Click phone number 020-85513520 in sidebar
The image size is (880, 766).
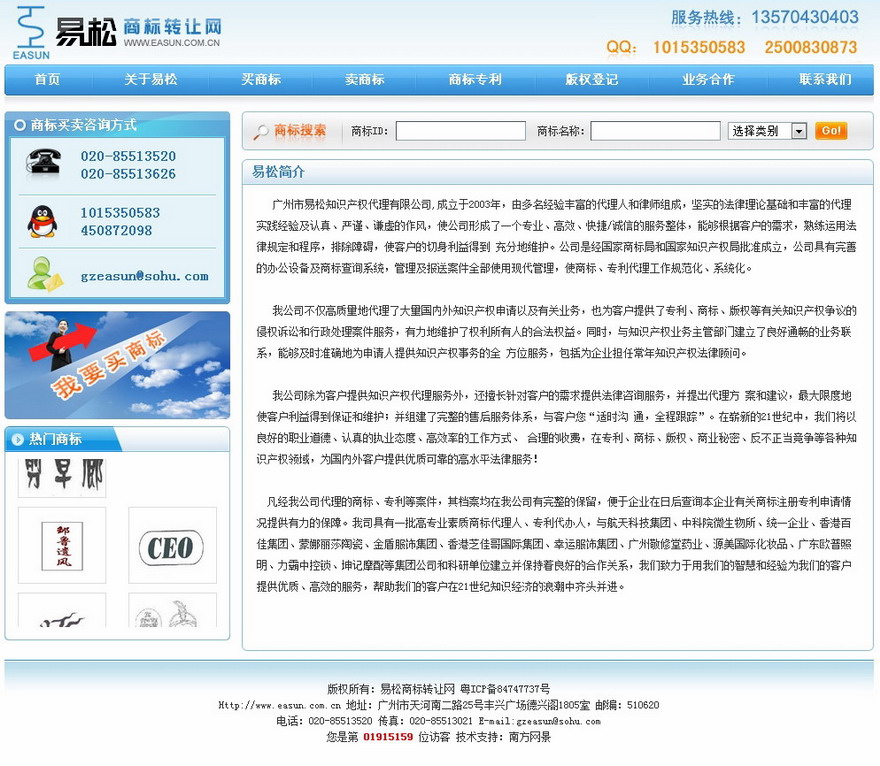pos(129,156)
